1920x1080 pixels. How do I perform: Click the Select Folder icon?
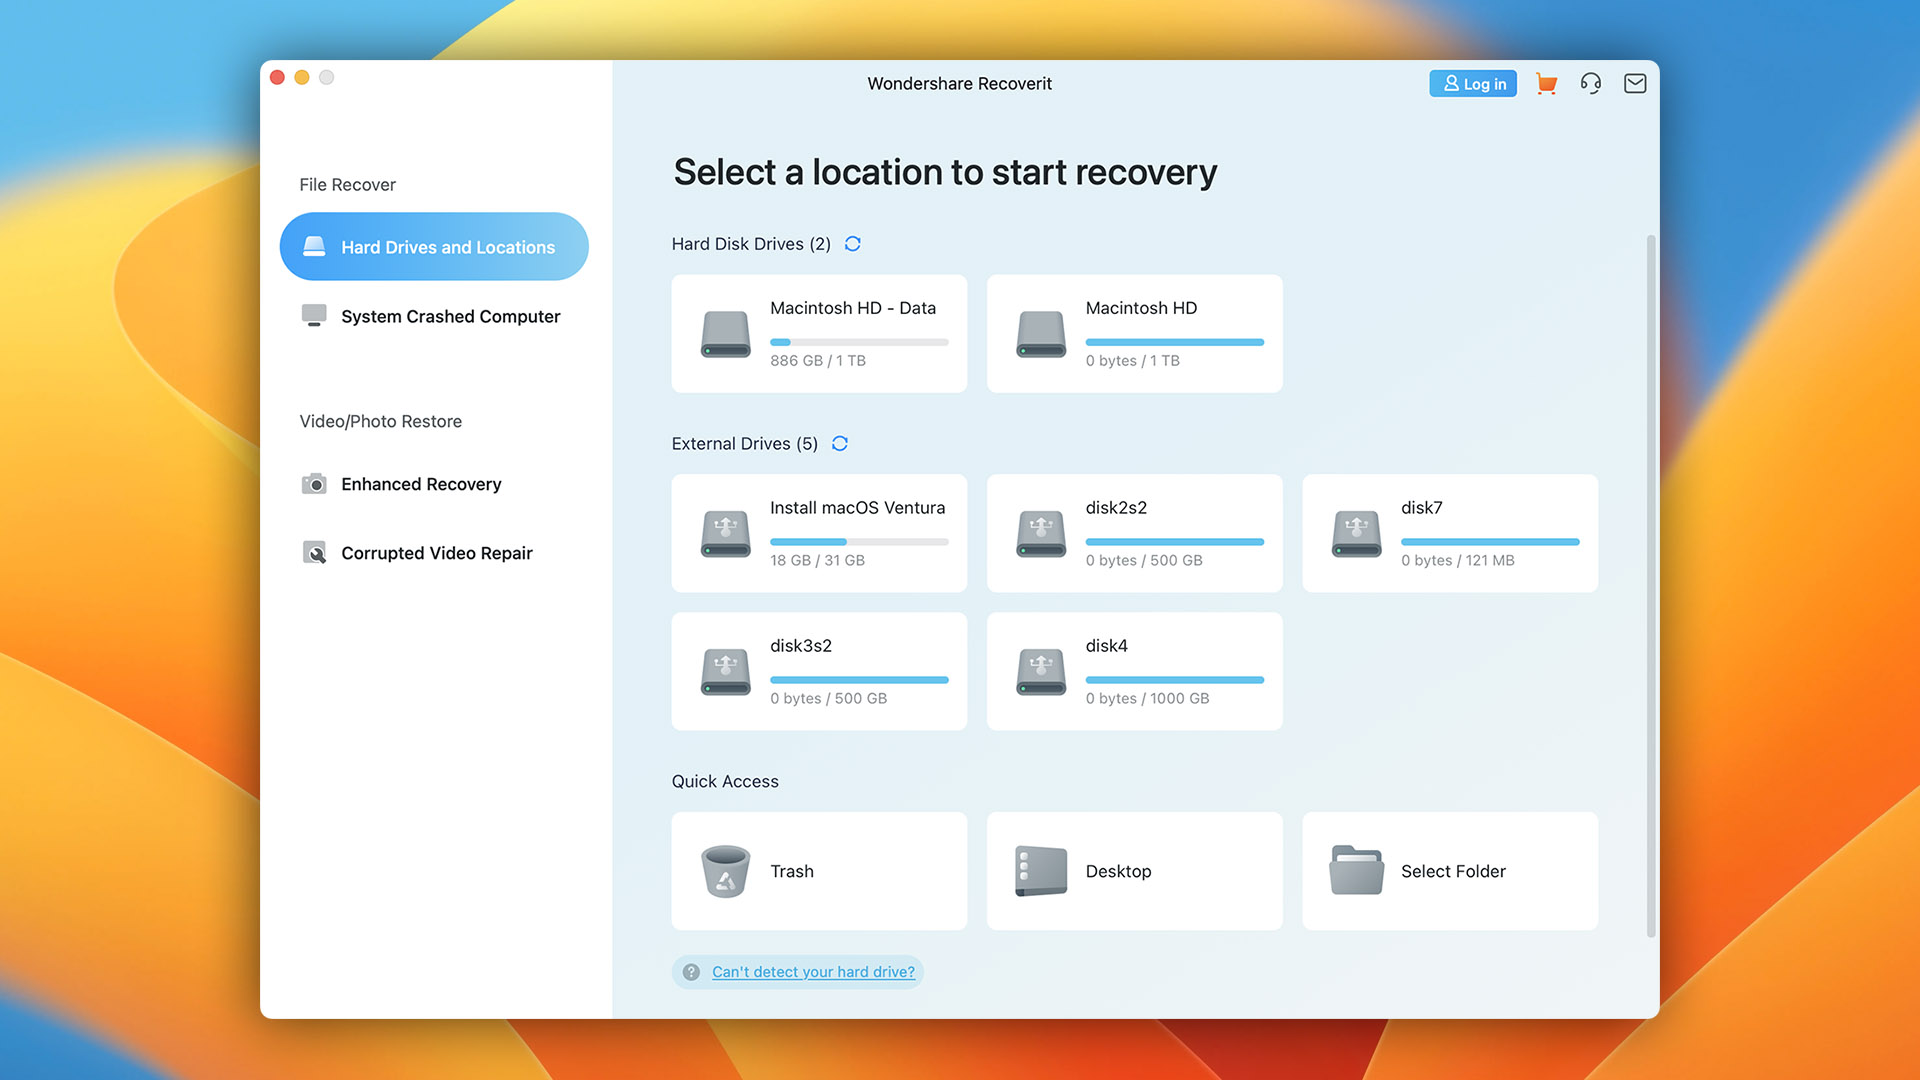(x=1357, y=870)
